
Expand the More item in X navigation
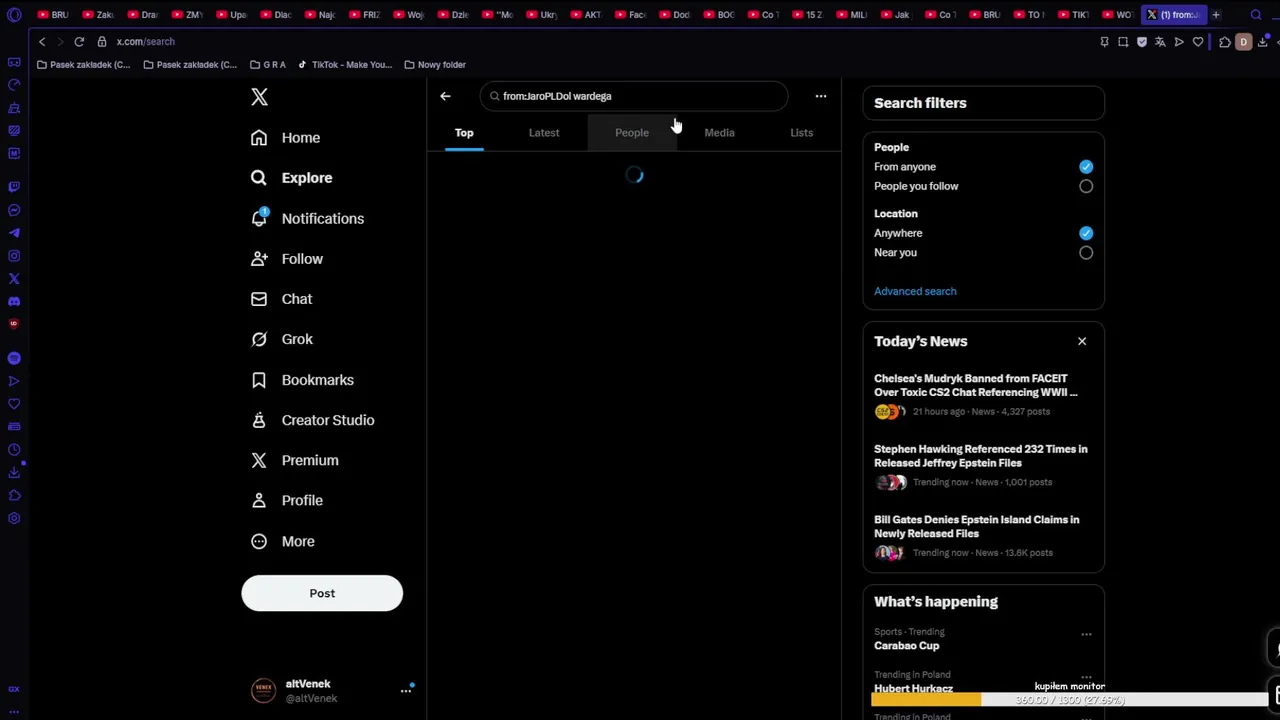[x=283, y=541]
